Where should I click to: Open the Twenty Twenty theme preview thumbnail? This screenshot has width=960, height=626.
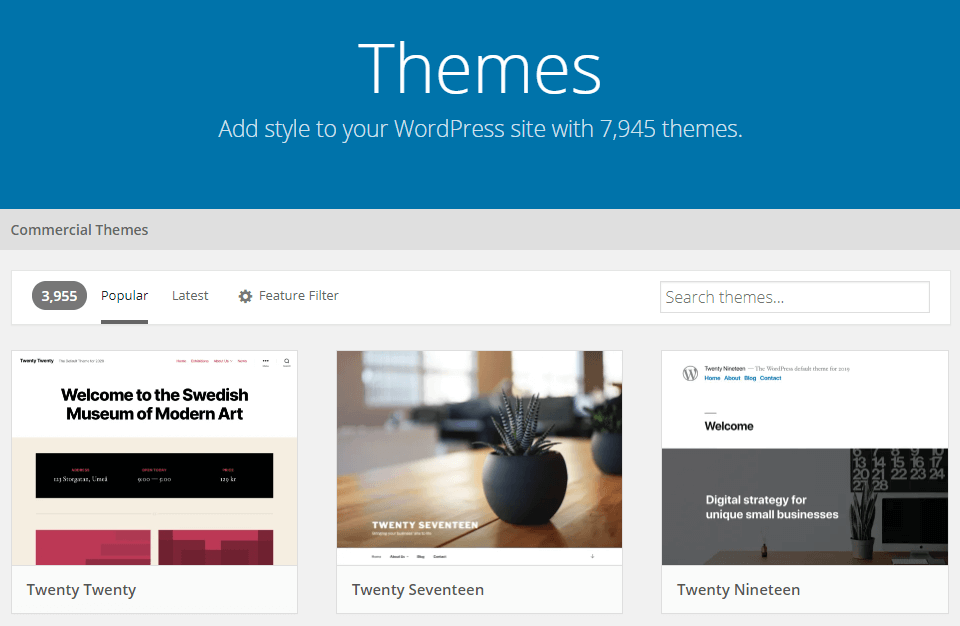154,458
